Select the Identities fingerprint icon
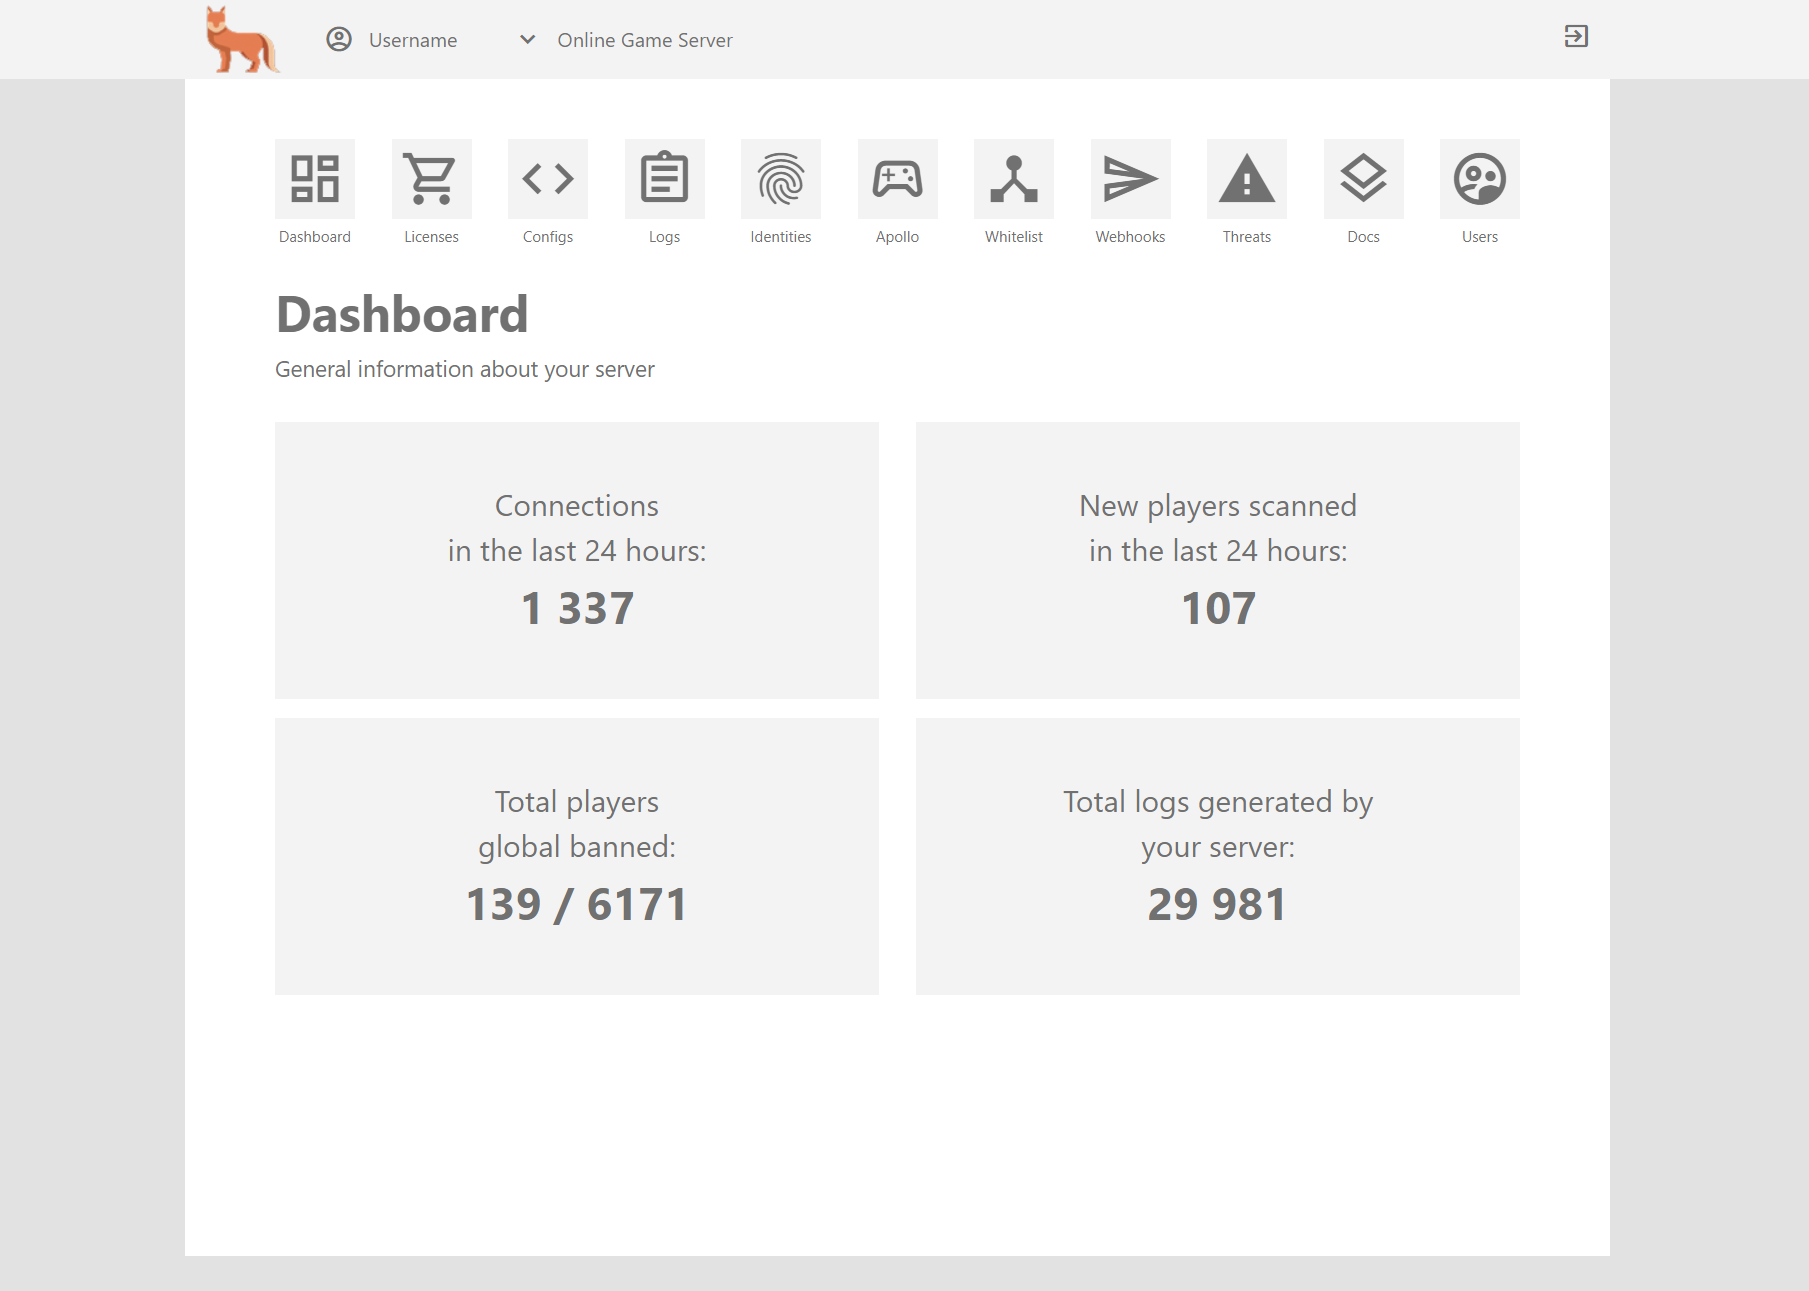1809x1291 pixels. click(781, 179)
